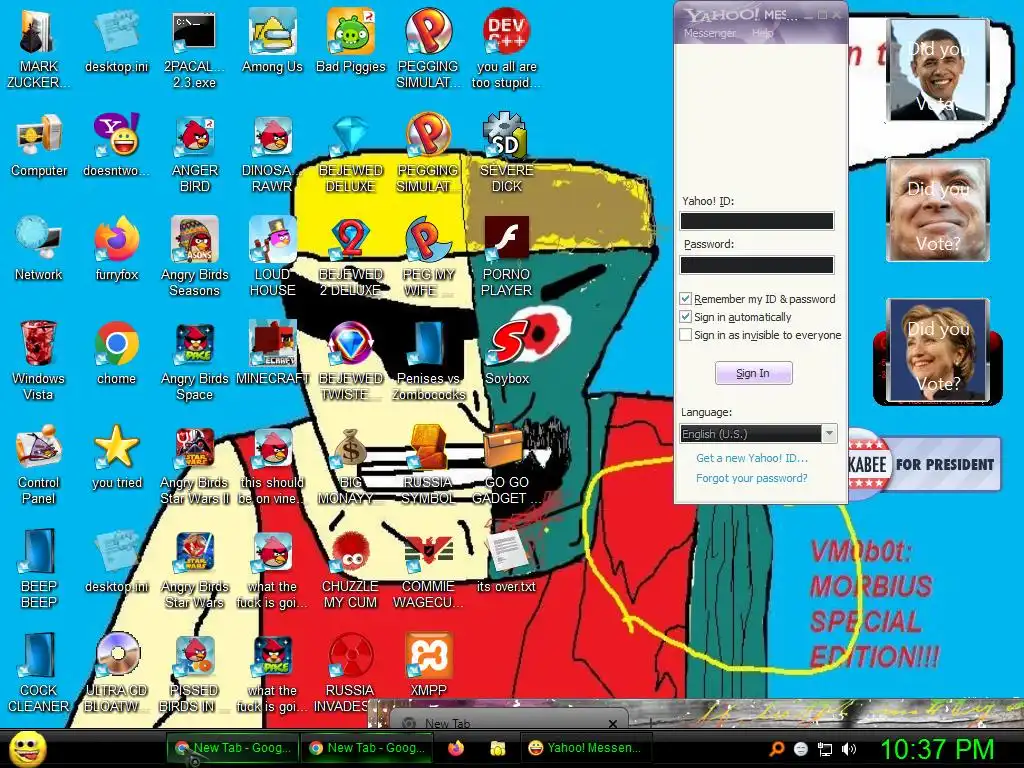
Task: Open the doesntwo... Yahoo Messenger shortcut
Action: pos(117,145)
